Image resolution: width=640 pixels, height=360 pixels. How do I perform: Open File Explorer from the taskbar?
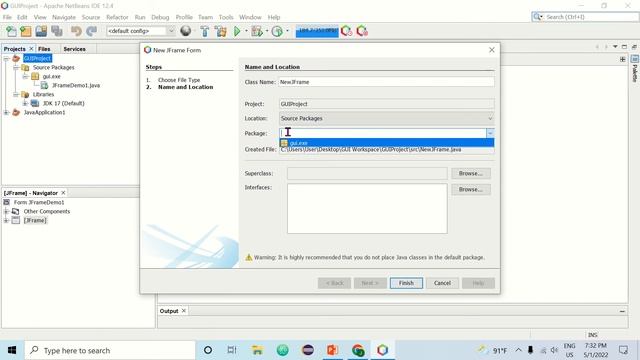click(x=257, y=350)
